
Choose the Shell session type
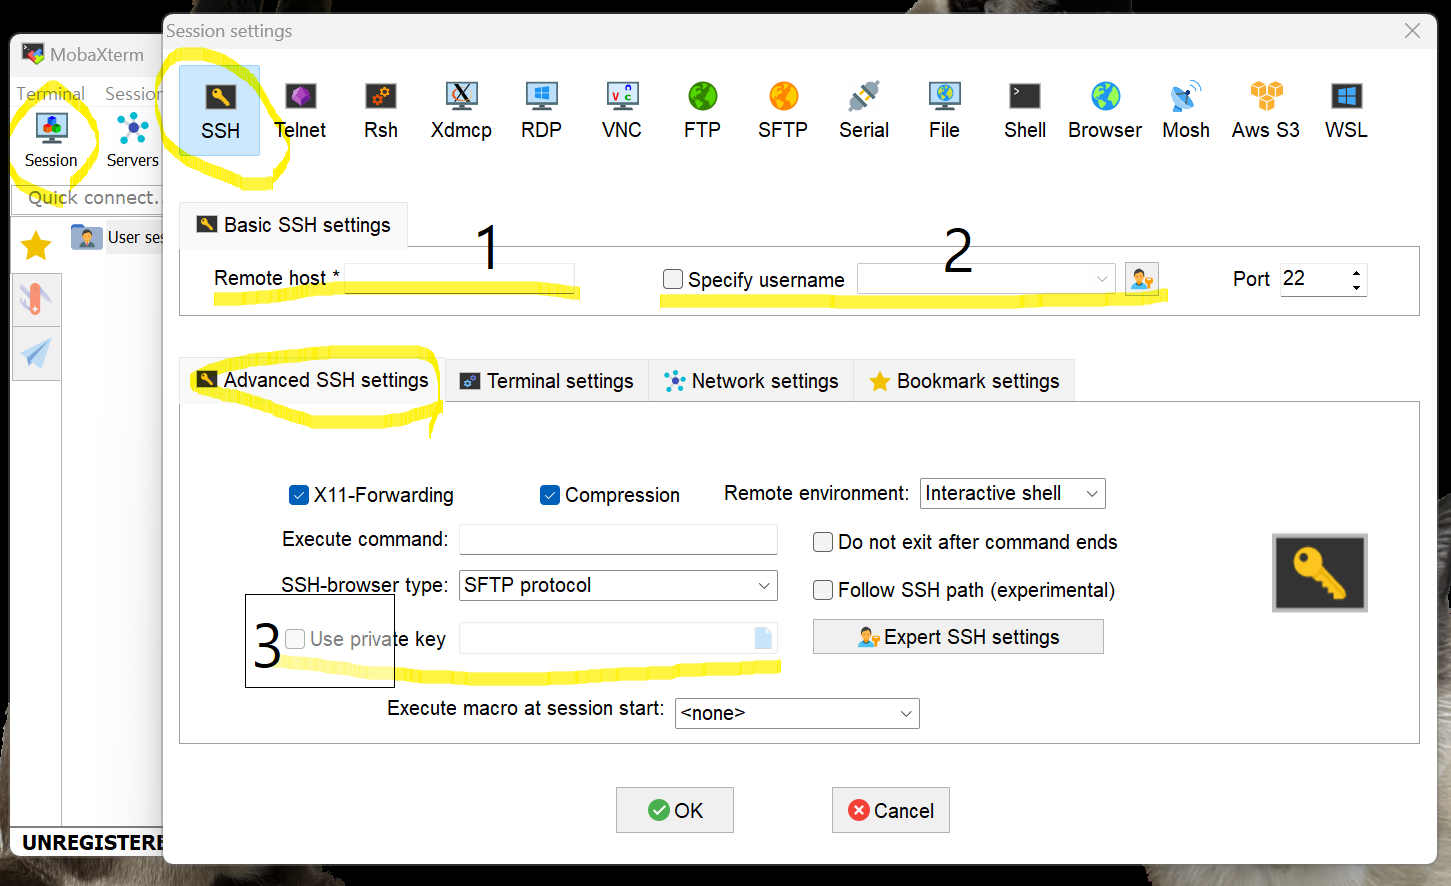[1025, 111]
